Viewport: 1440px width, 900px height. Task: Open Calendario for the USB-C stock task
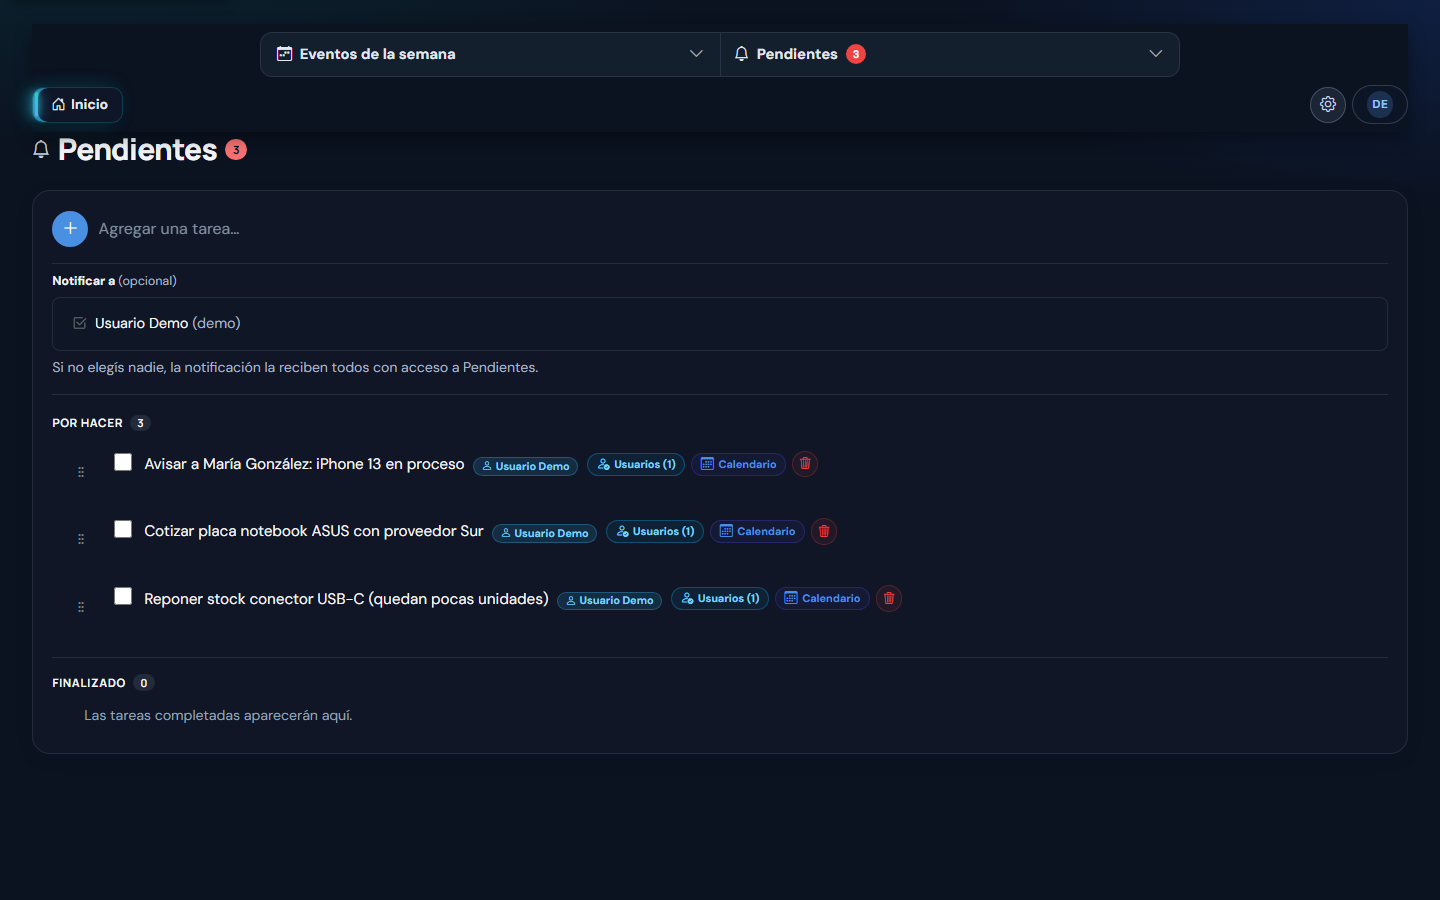(822, 598)
